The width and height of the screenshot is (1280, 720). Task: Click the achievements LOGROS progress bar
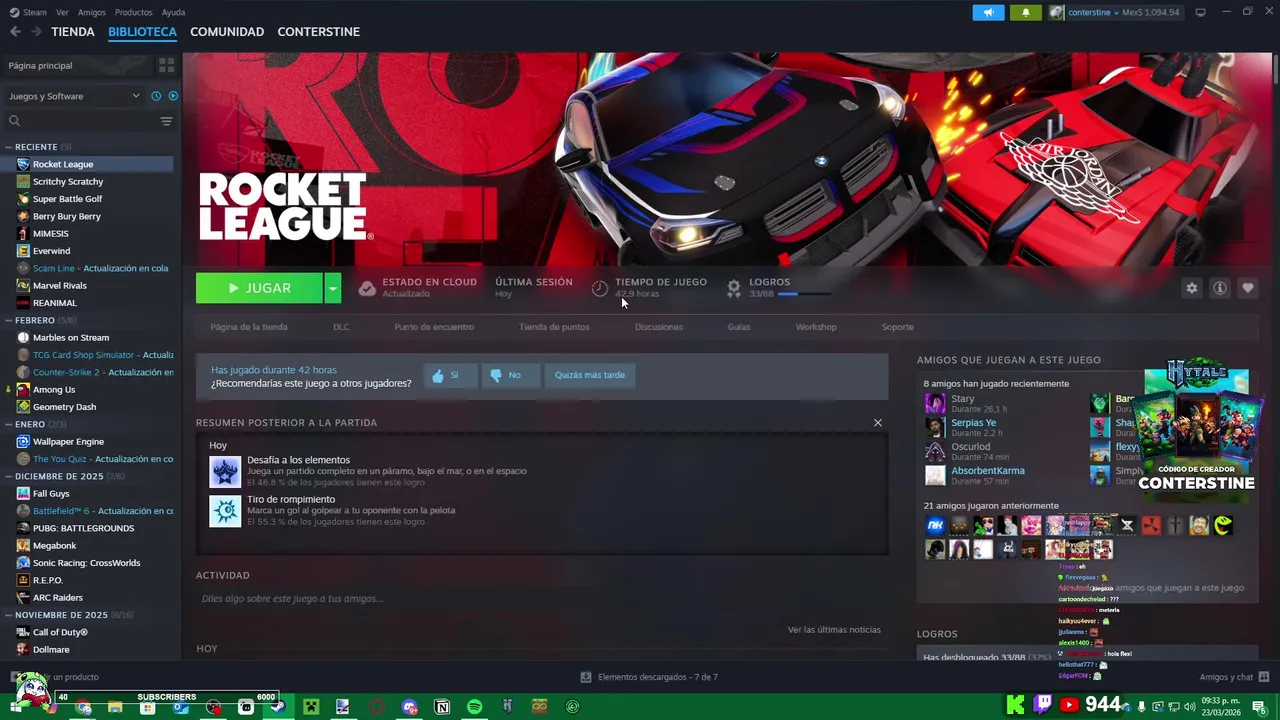pyautogui.click(x=803, y=294)
